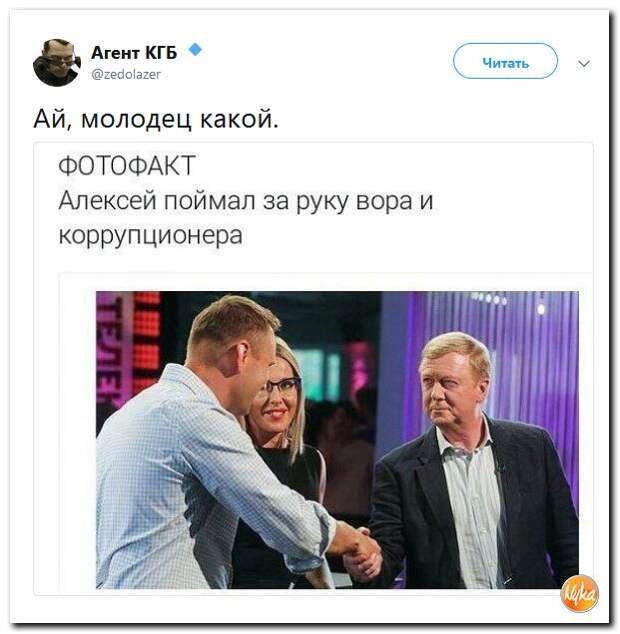The height and width of the screenshot is (634, 620).
Task: Click the ФОТОФАКТ heading in the quoted card
Action: pyautogui.click(x=127, y=166)
